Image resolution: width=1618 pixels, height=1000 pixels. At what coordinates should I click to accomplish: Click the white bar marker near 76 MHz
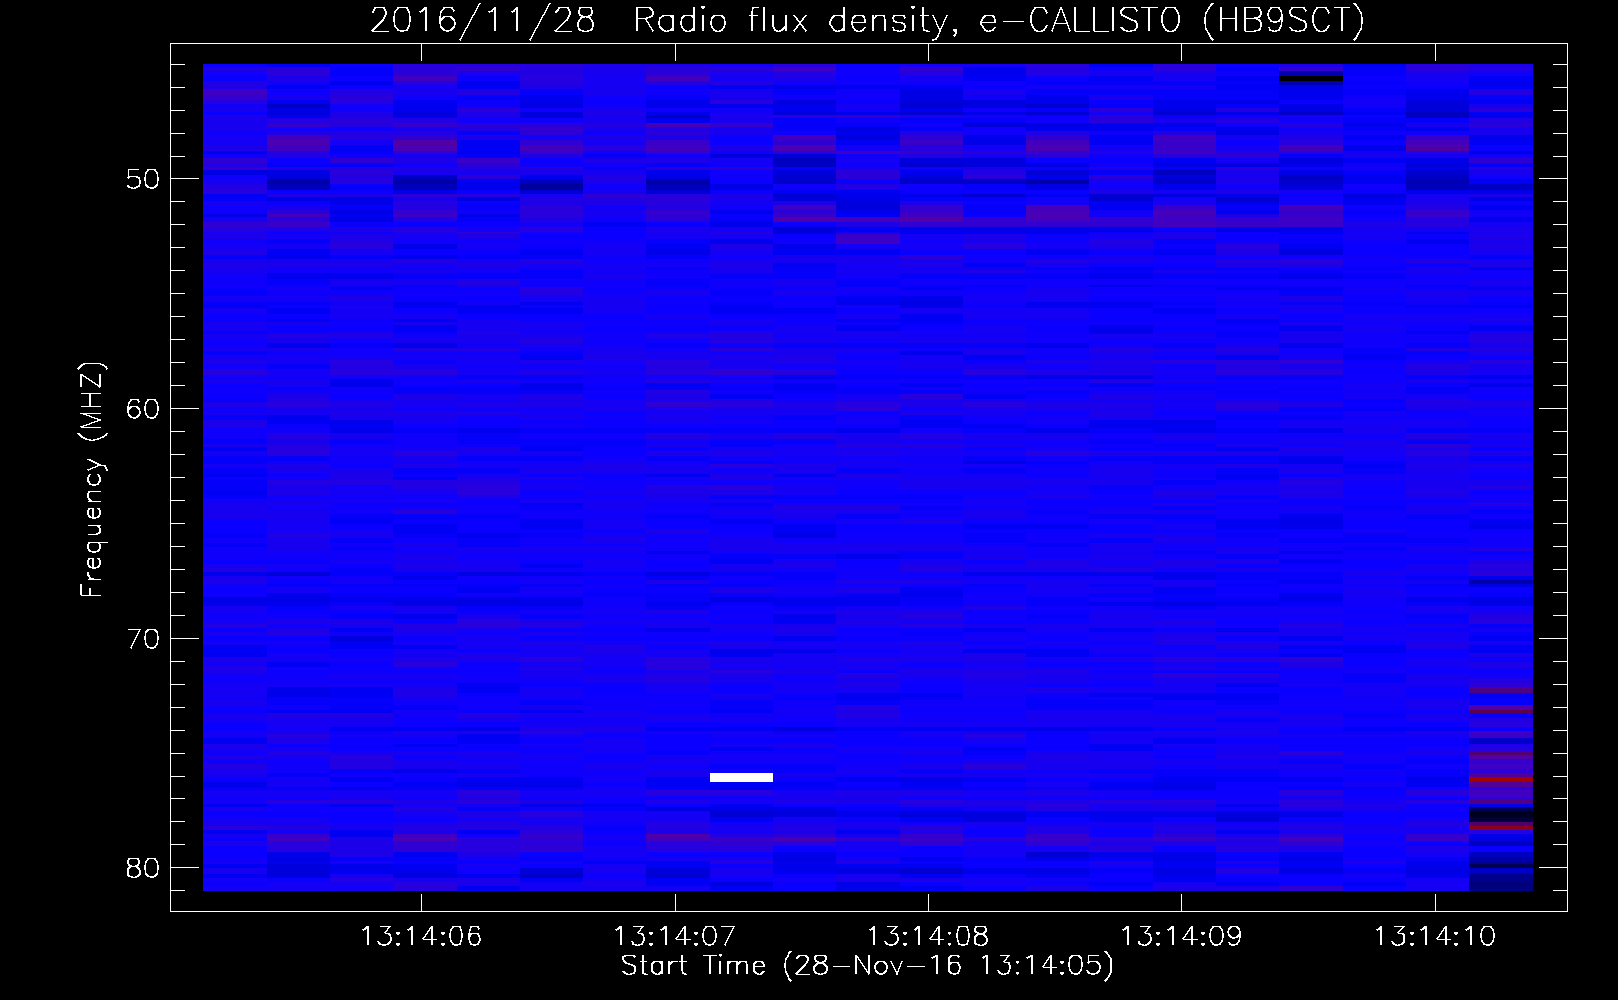pos(741,777)
